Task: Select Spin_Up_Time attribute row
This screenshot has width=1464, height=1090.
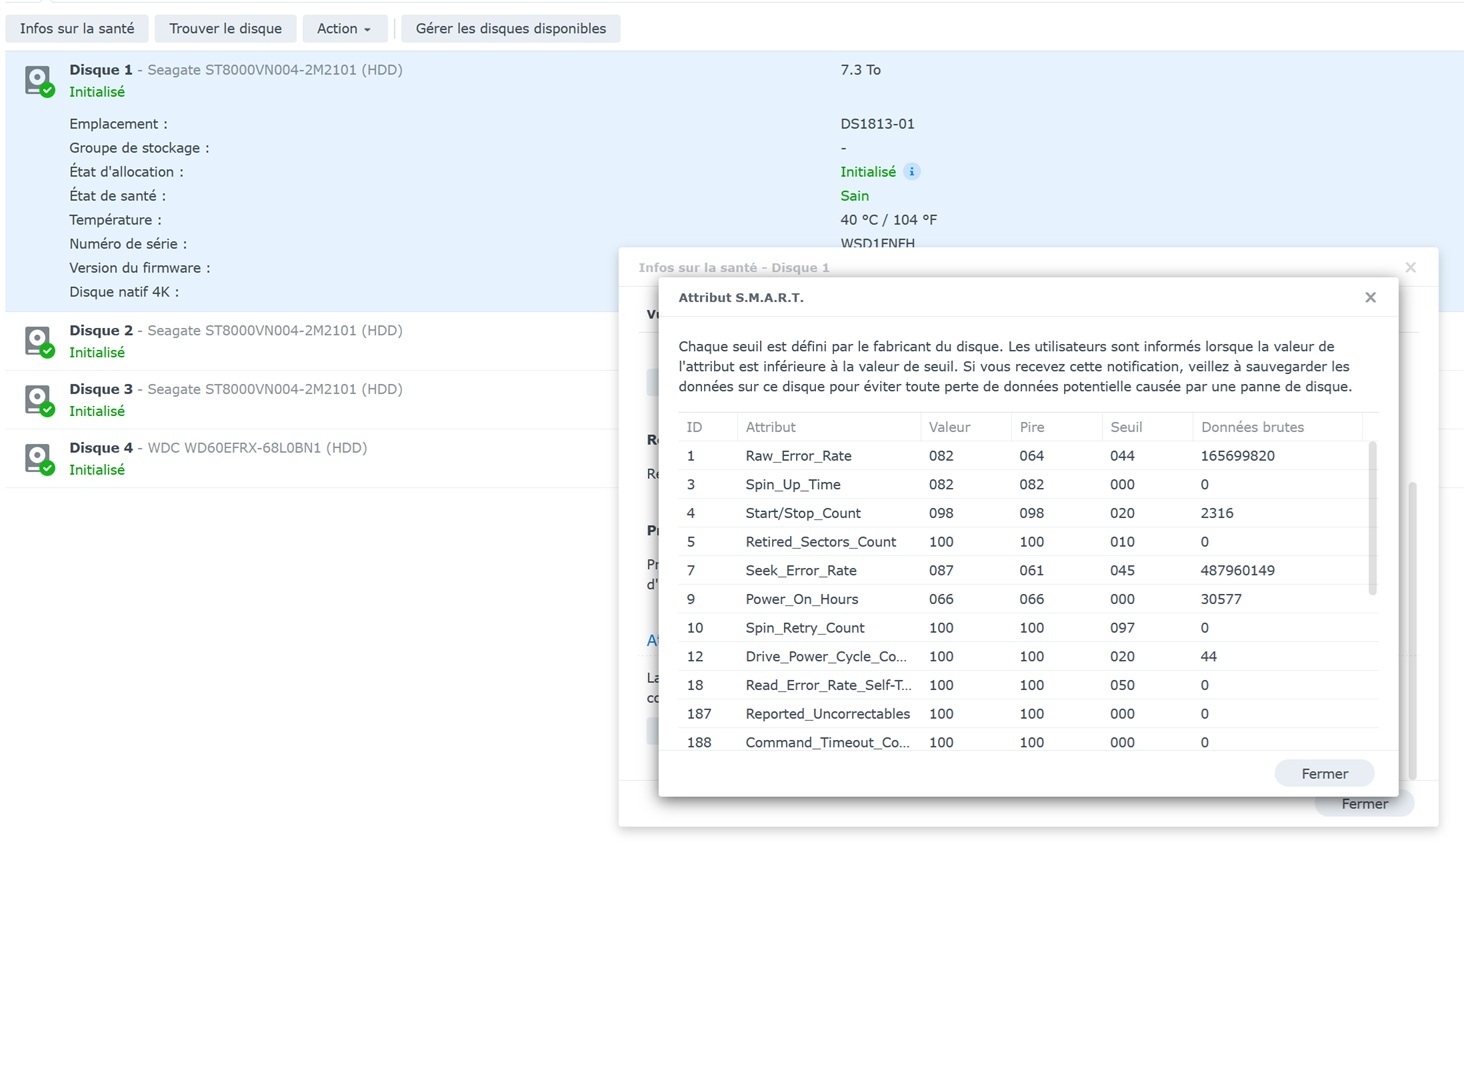Action: (x=1022, y=485)
